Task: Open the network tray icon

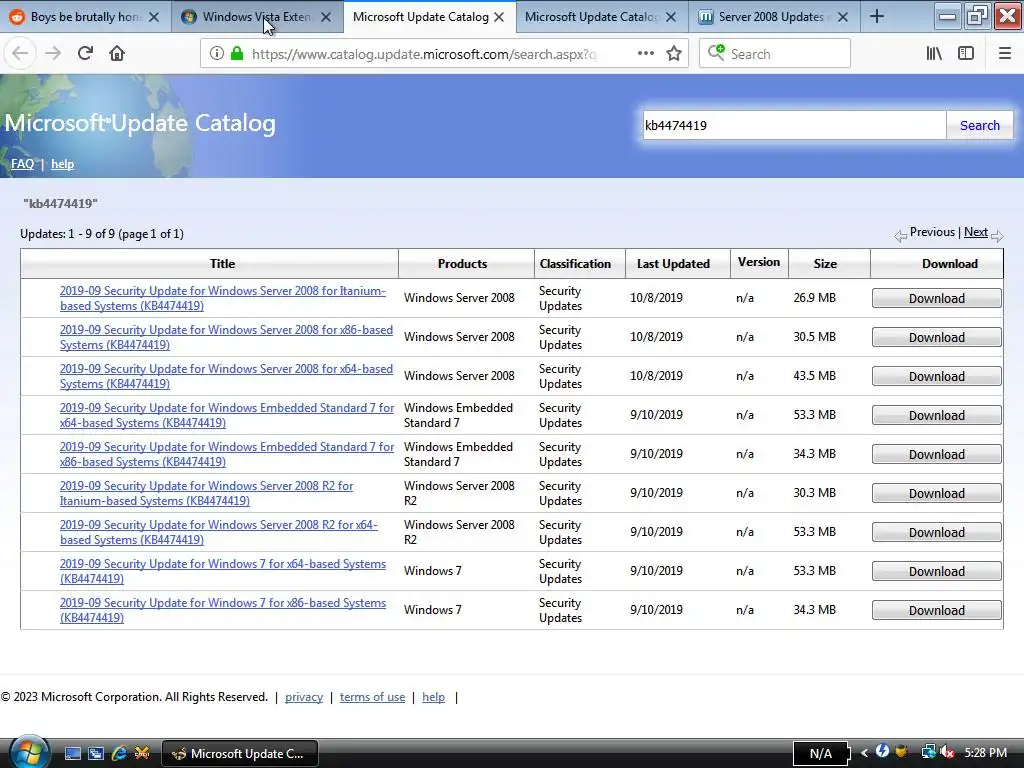Action: pos(927,752)
